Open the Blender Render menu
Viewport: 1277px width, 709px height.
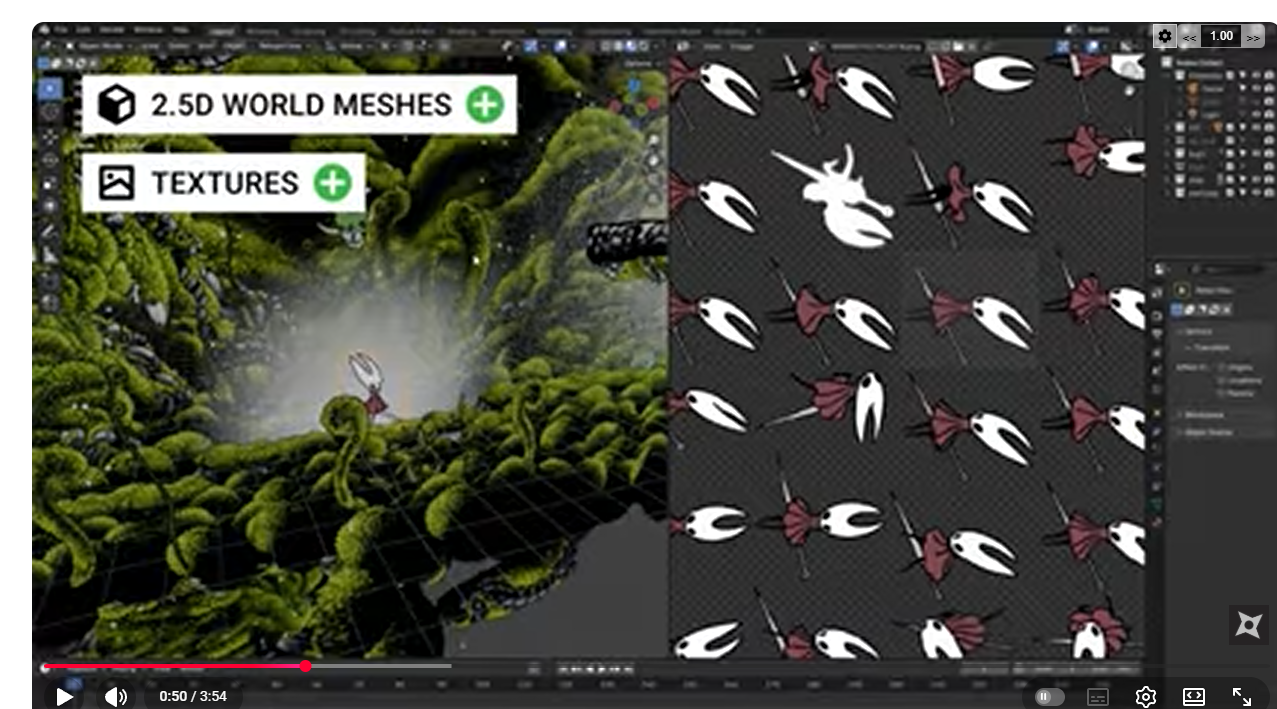(112, 31)
